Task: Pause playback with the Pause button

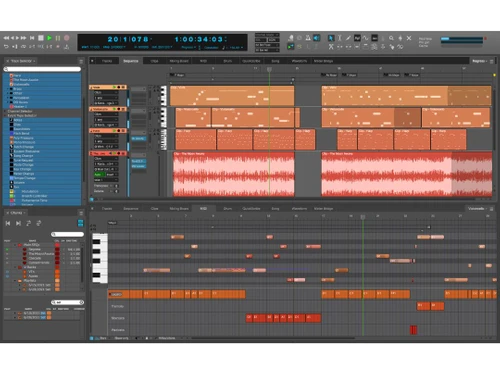Action: [58, 38]
